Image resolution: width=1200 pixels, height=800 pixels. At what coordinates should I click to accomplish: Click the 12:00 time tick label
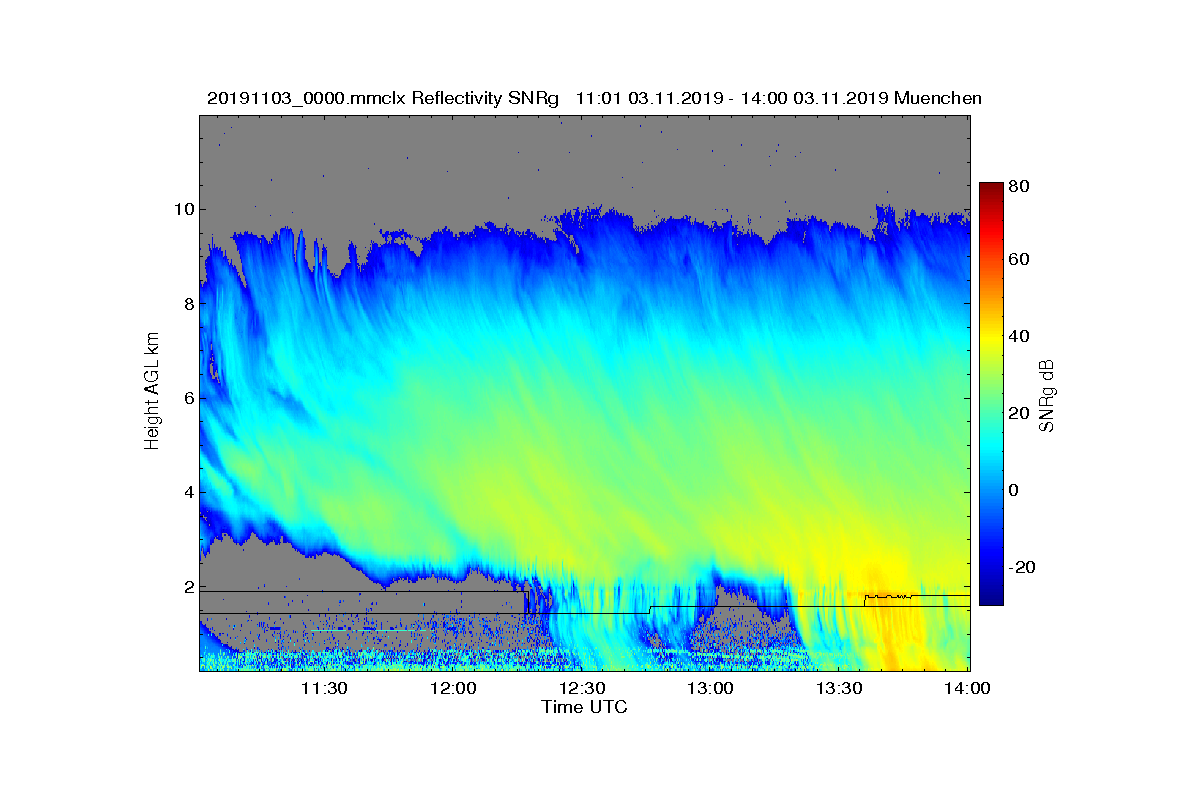454,689
